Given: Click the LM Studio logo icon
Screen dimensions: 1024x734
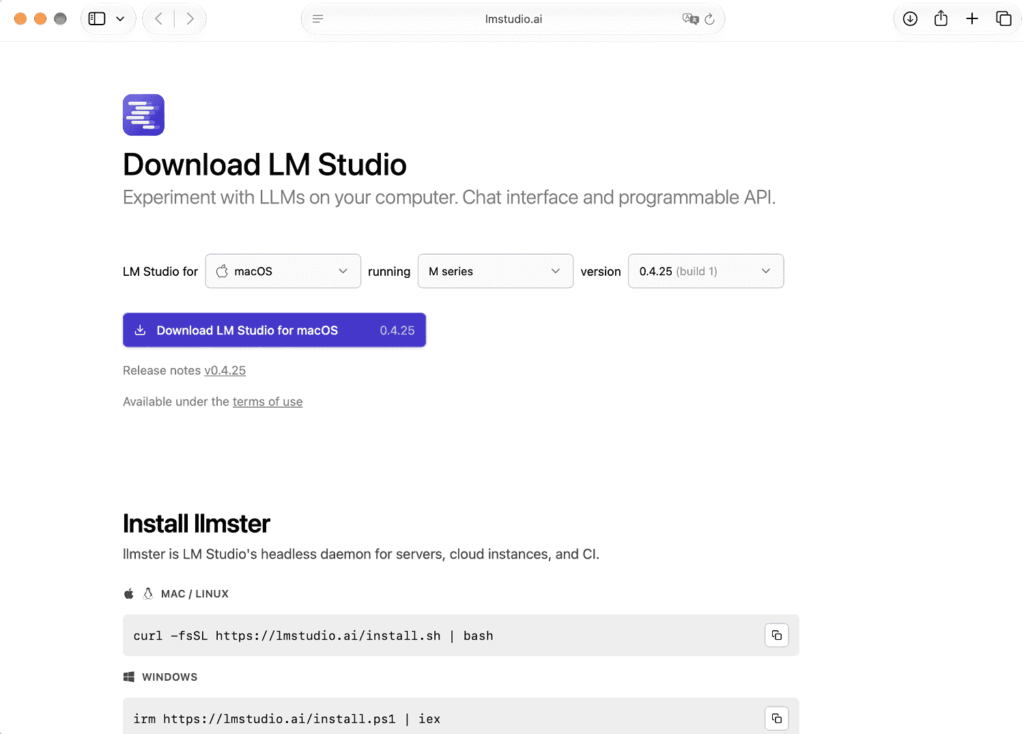Looking at the screenshot, I should [143, 115].
